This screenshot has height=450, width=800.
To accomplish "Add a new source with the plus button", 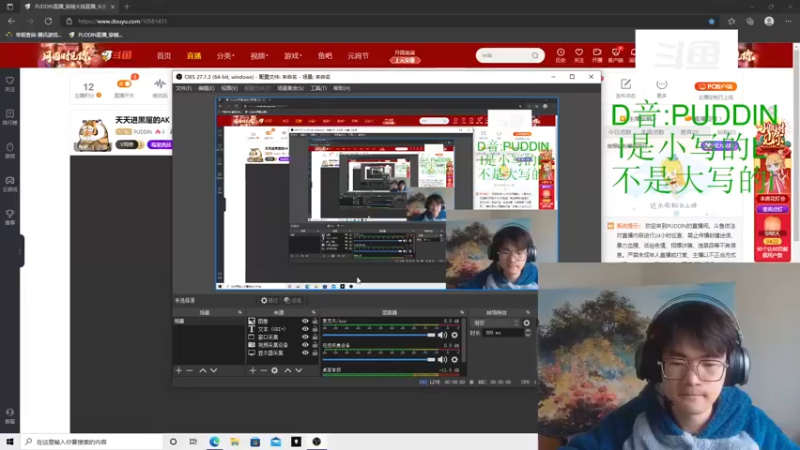I will point(253,370).
